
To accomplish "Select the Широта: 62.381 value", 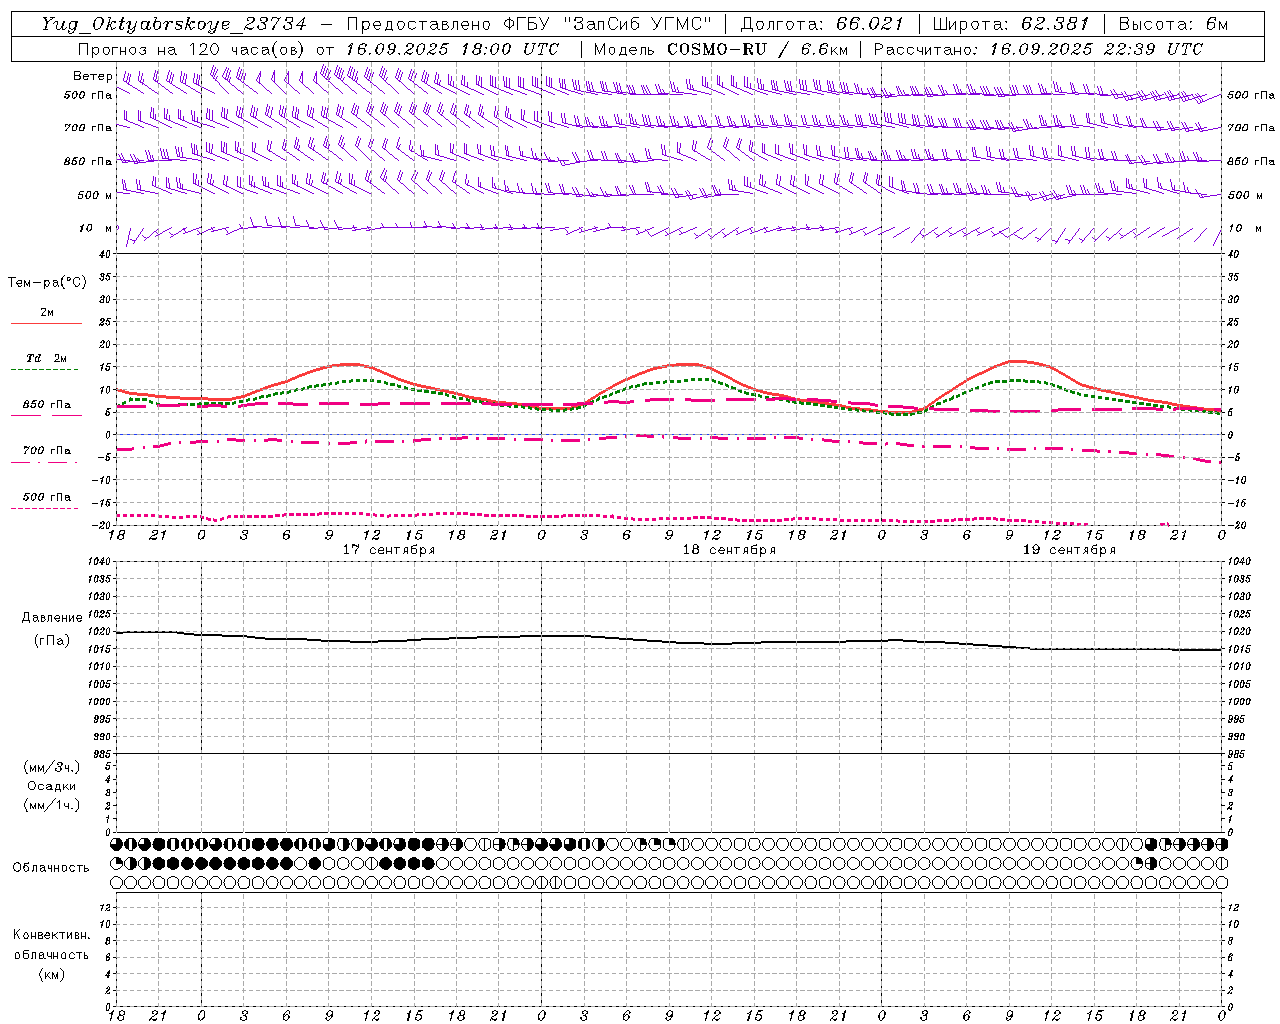I will [1011, 24].
